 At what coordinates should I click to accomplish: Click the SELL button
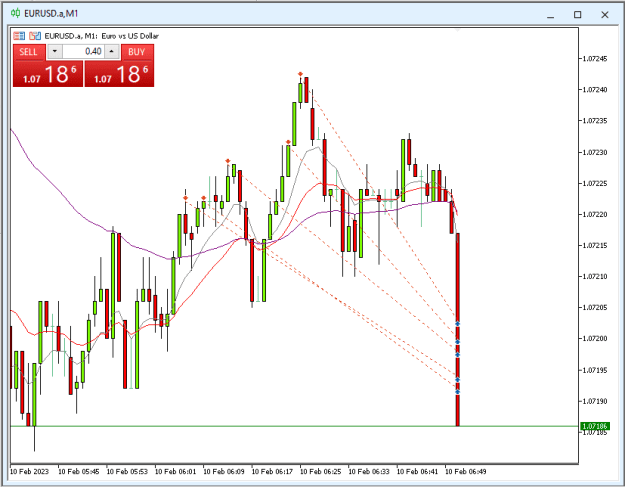28,52
